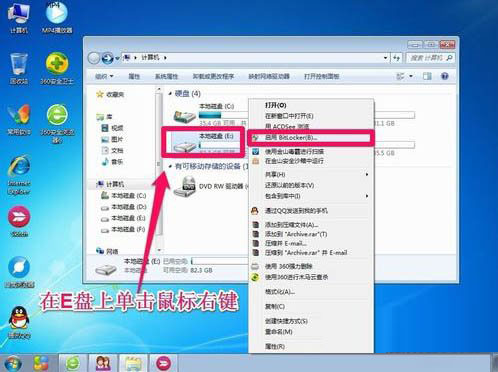Choose 压缩并 E-mail... menu entry

click(x=311, y=243)
